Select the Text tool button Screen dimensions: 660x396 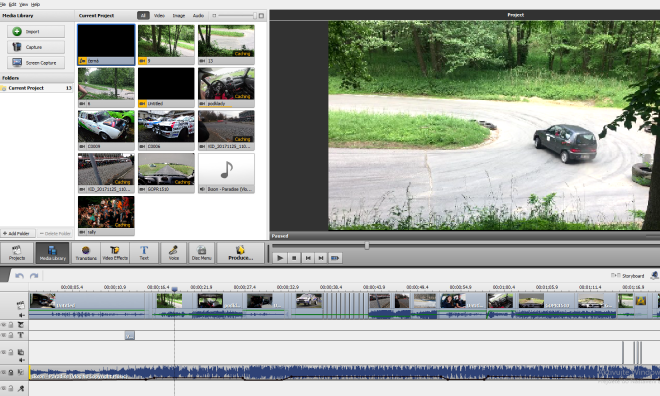[144, 252]
